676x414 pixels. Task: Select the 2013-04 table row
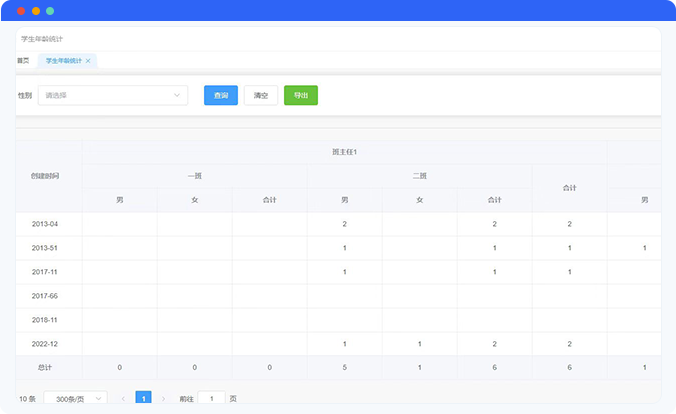tap(45, 224)
